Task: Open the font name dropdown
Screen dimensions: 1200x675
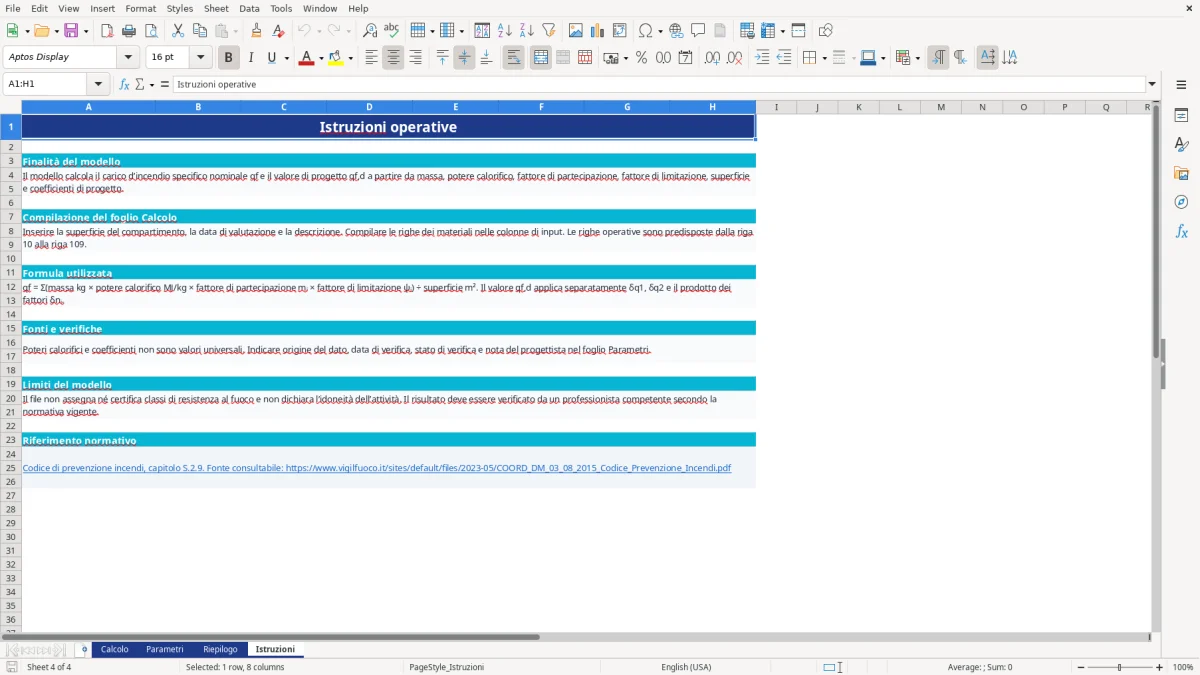Action: [x=128, y=58]
